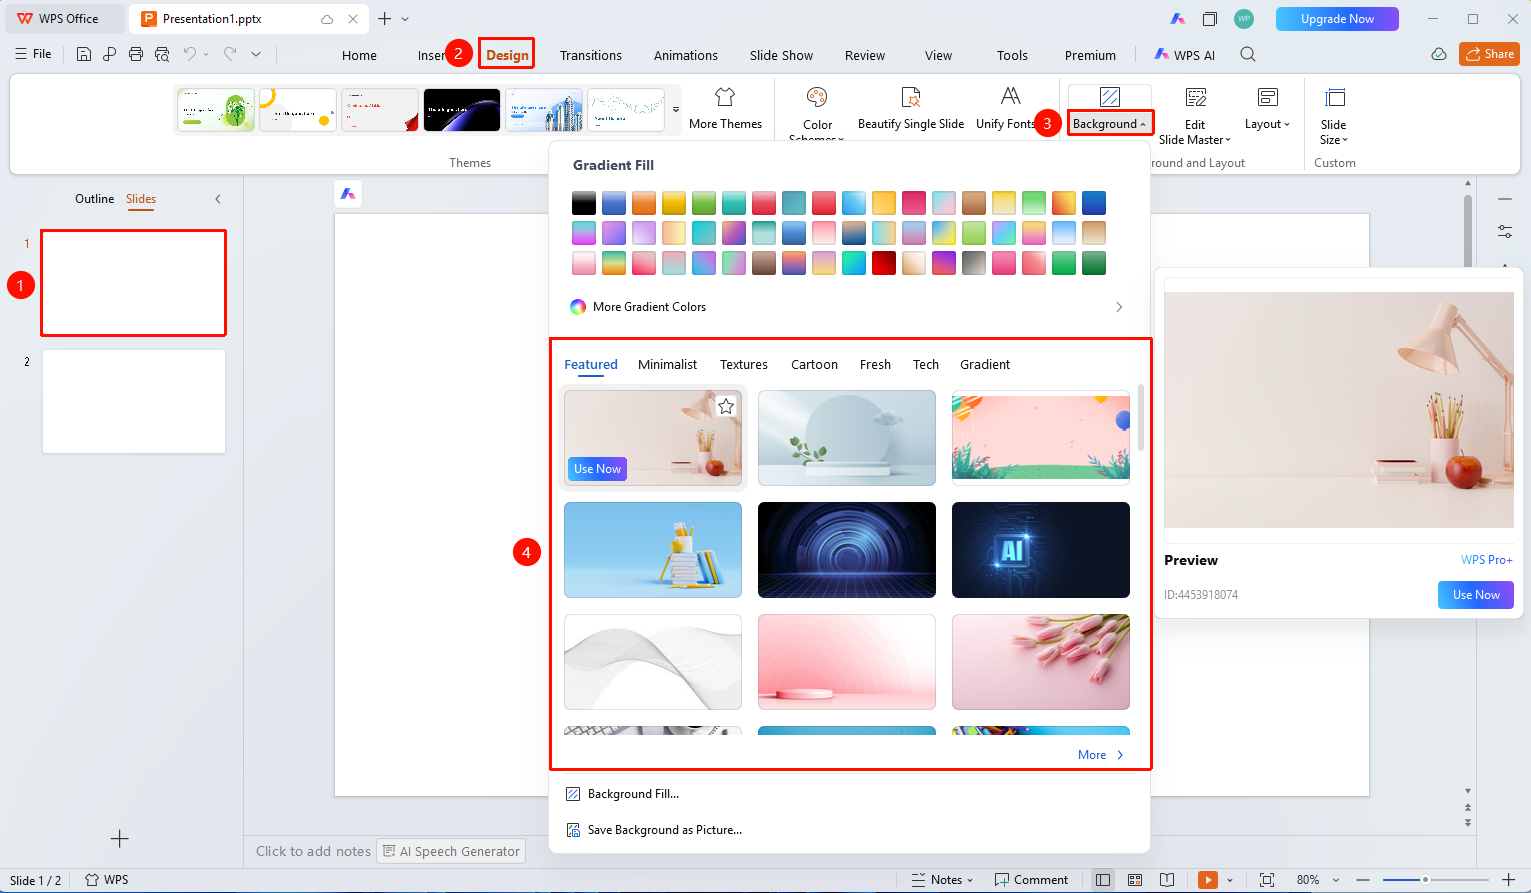Switch to the Animations tab
Screen dimensions: 1531x893
[686, 55]
